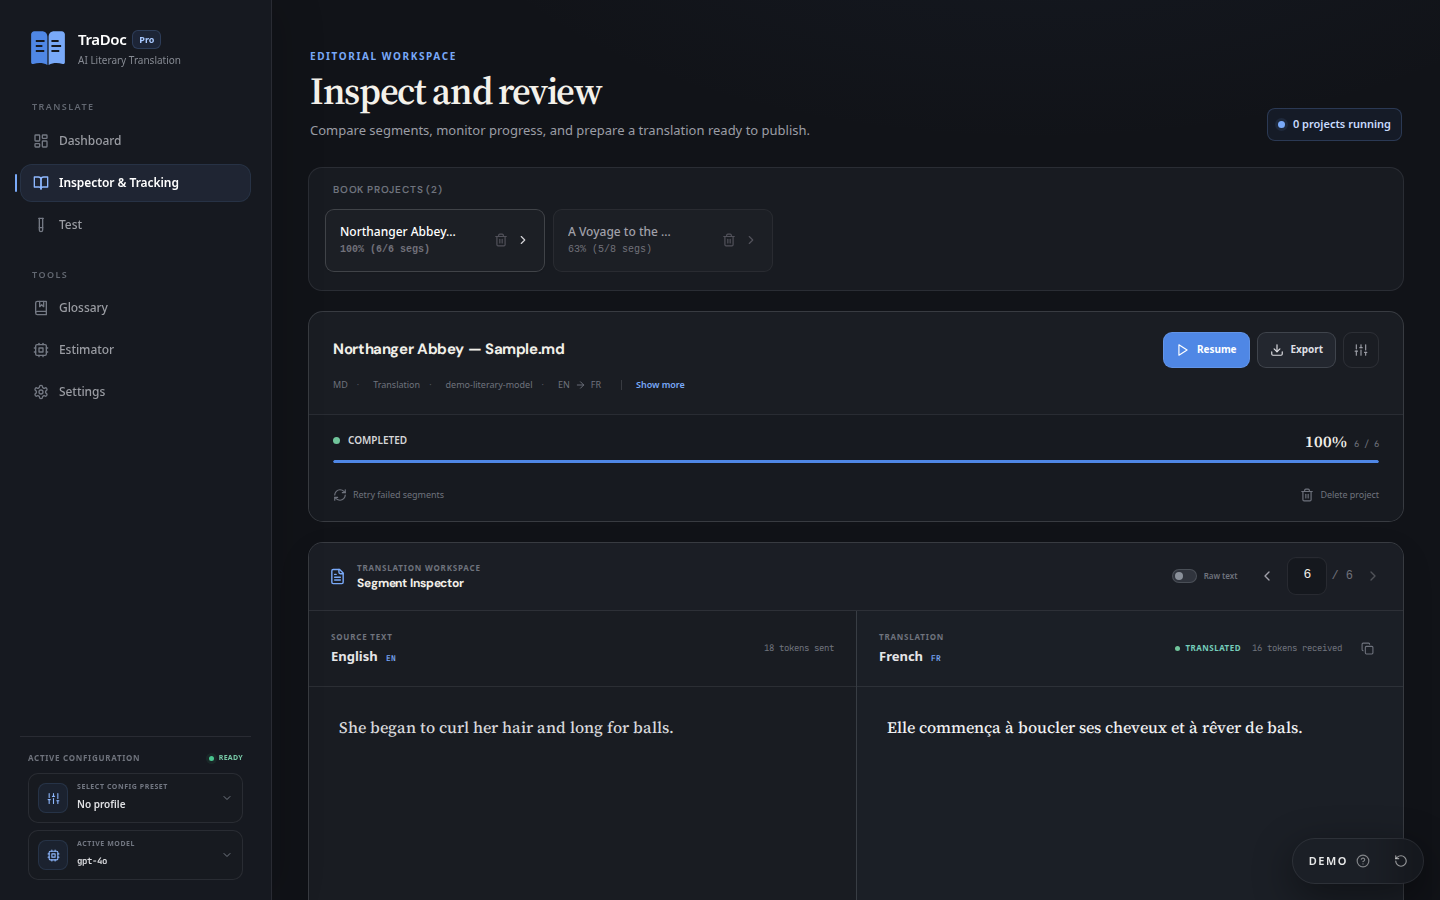Select Inspector & Tracking in sidebar
Screen dimensions: 1440x900
click(135, 183)
